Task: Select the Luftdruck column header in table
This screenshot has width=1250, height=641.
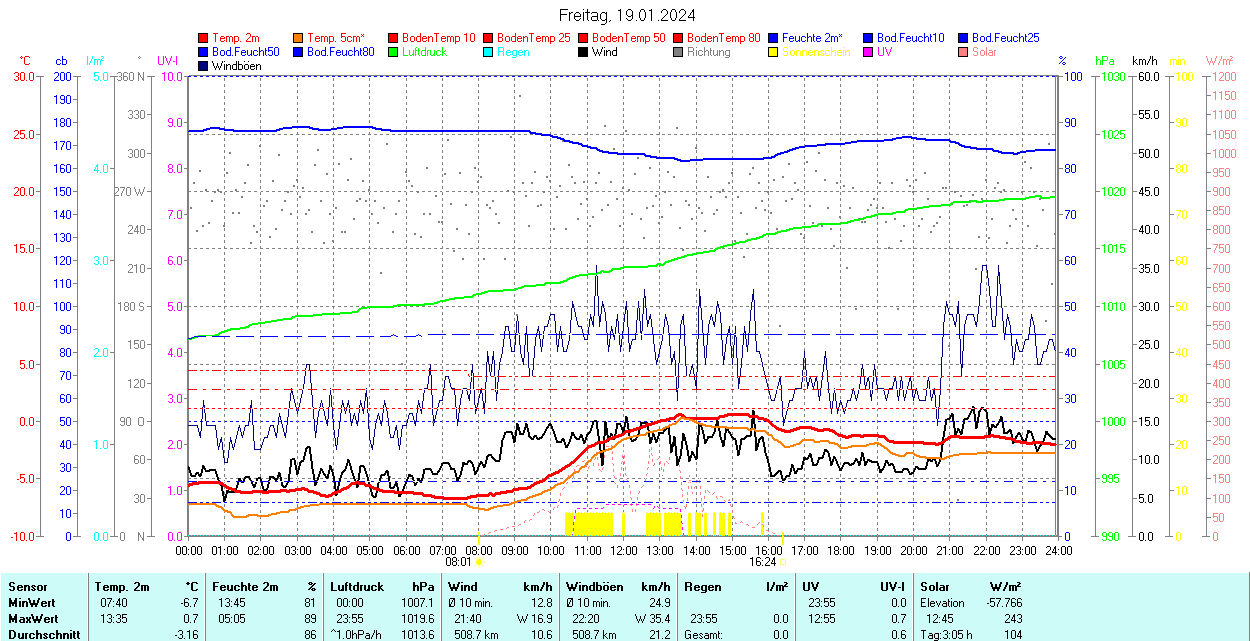Action: (x=357, y=587)
